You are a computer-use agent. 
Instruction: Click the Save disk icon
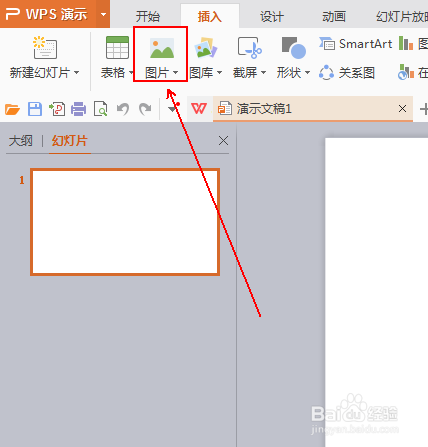35,109
